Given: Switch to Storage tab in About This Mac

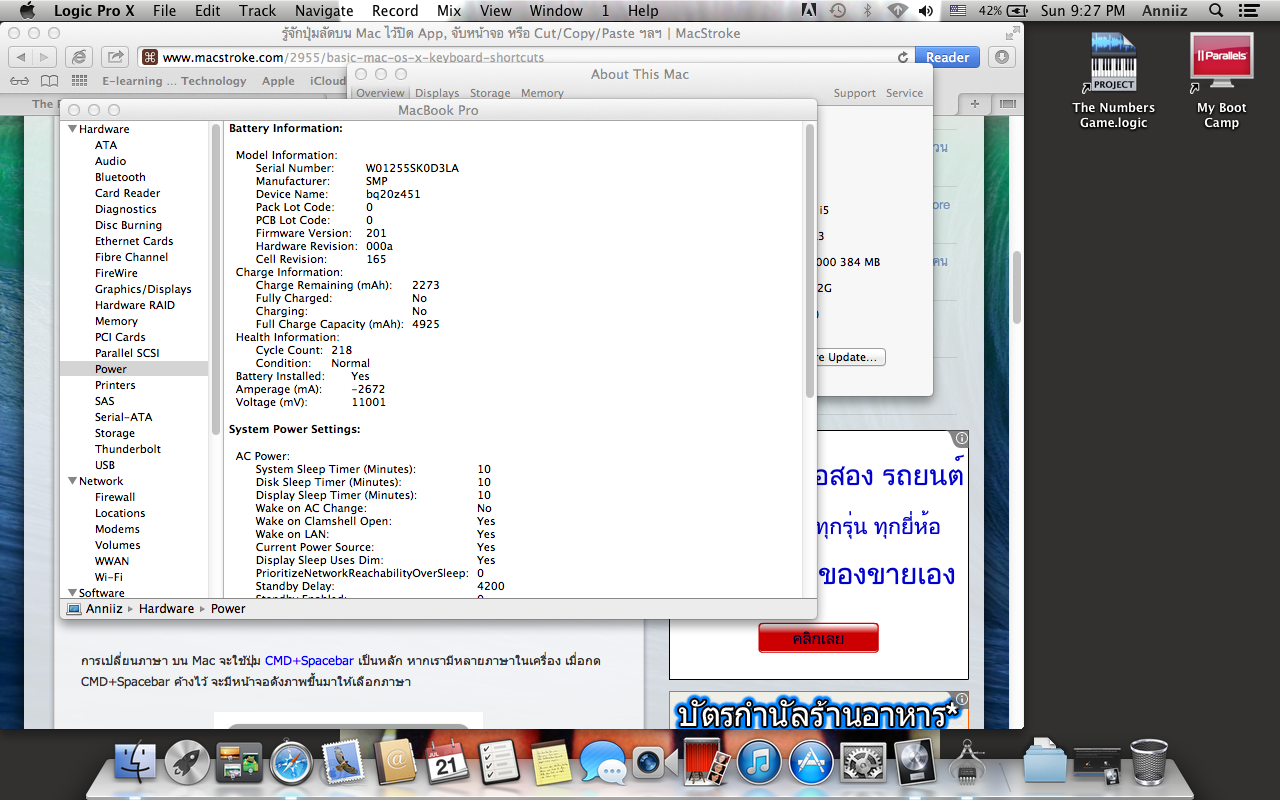Looking at the screenshot, I should 490,93.
